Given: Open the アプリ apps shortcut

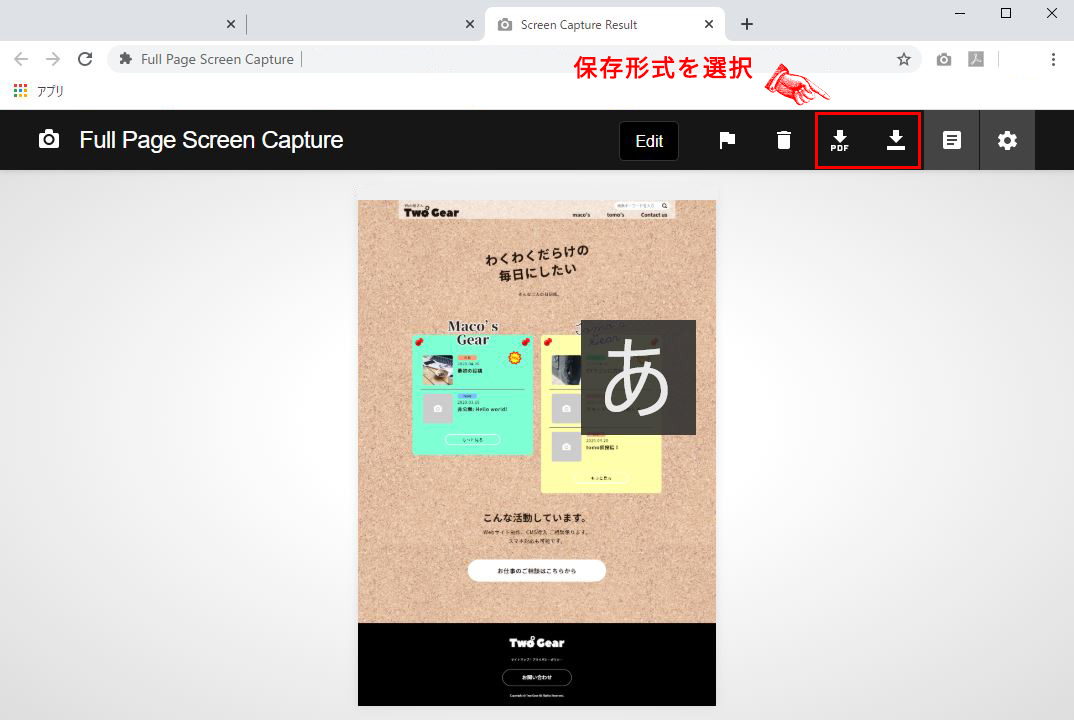Looking at the screenshot, I should (x=39, y=91).
